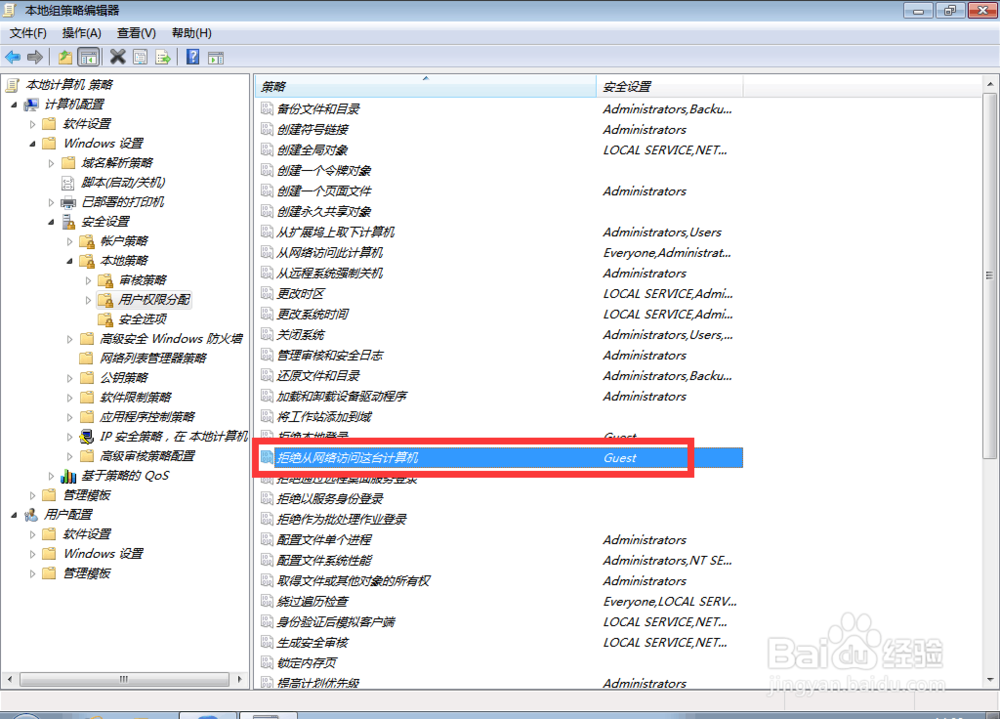This screenshot has width=1000, height=719.
Task: Sort by the 策略 column header
Action: tap(425, 86)
